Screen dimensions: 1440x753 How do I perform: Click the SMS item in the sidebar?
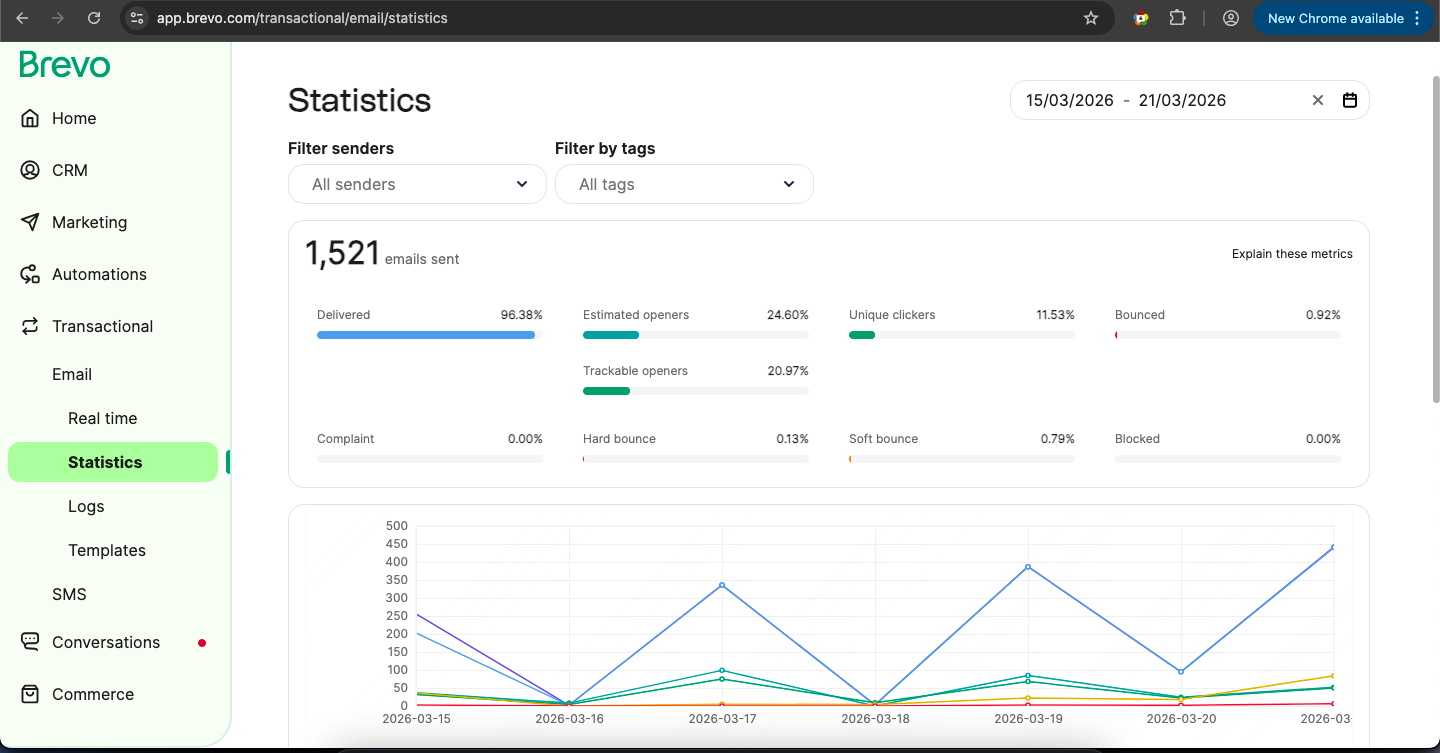[69, 594]
